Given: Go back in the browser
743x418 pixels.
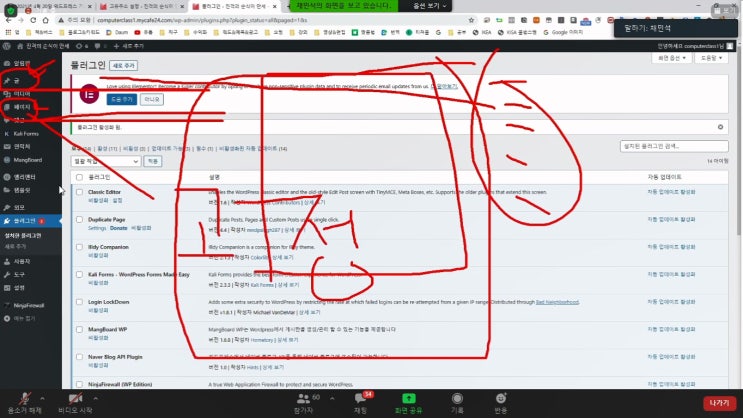Looking at the screenshot, I should [x=9, y=20].
